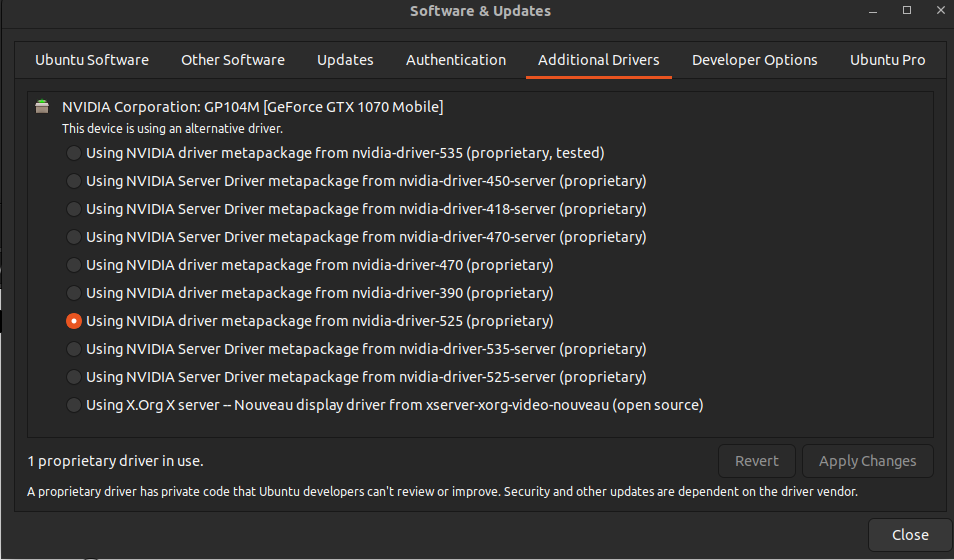The height and width of the screenshot is (560, 954).
Task: Close the Software & Updates dialog
Action: point(910,535)
